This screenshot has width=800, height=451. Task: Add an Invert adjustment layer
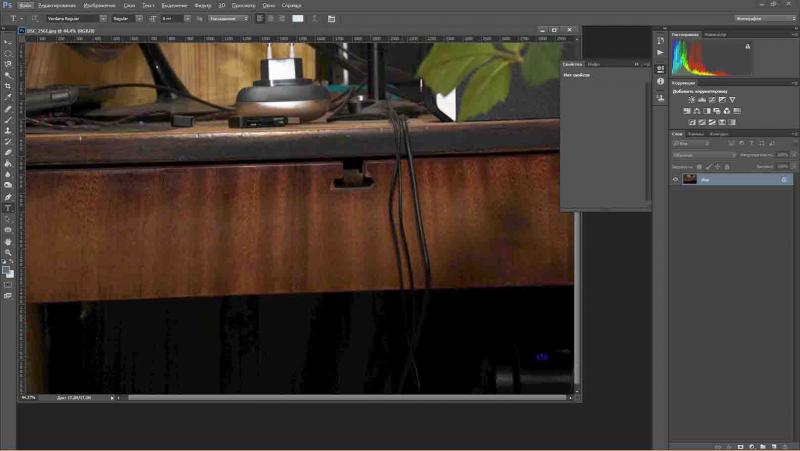[692, 122]
